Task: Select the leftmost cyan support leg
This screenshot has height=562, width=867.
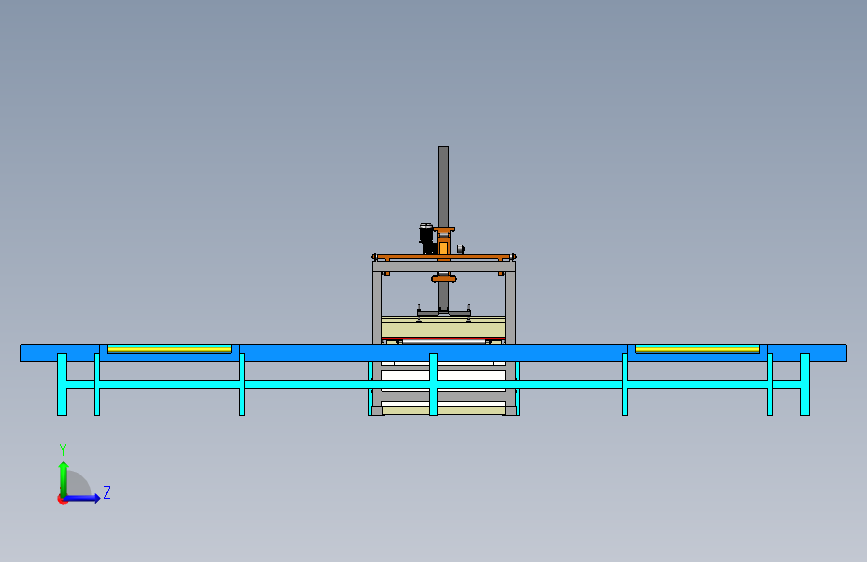Action: click(x=62, y=384)
